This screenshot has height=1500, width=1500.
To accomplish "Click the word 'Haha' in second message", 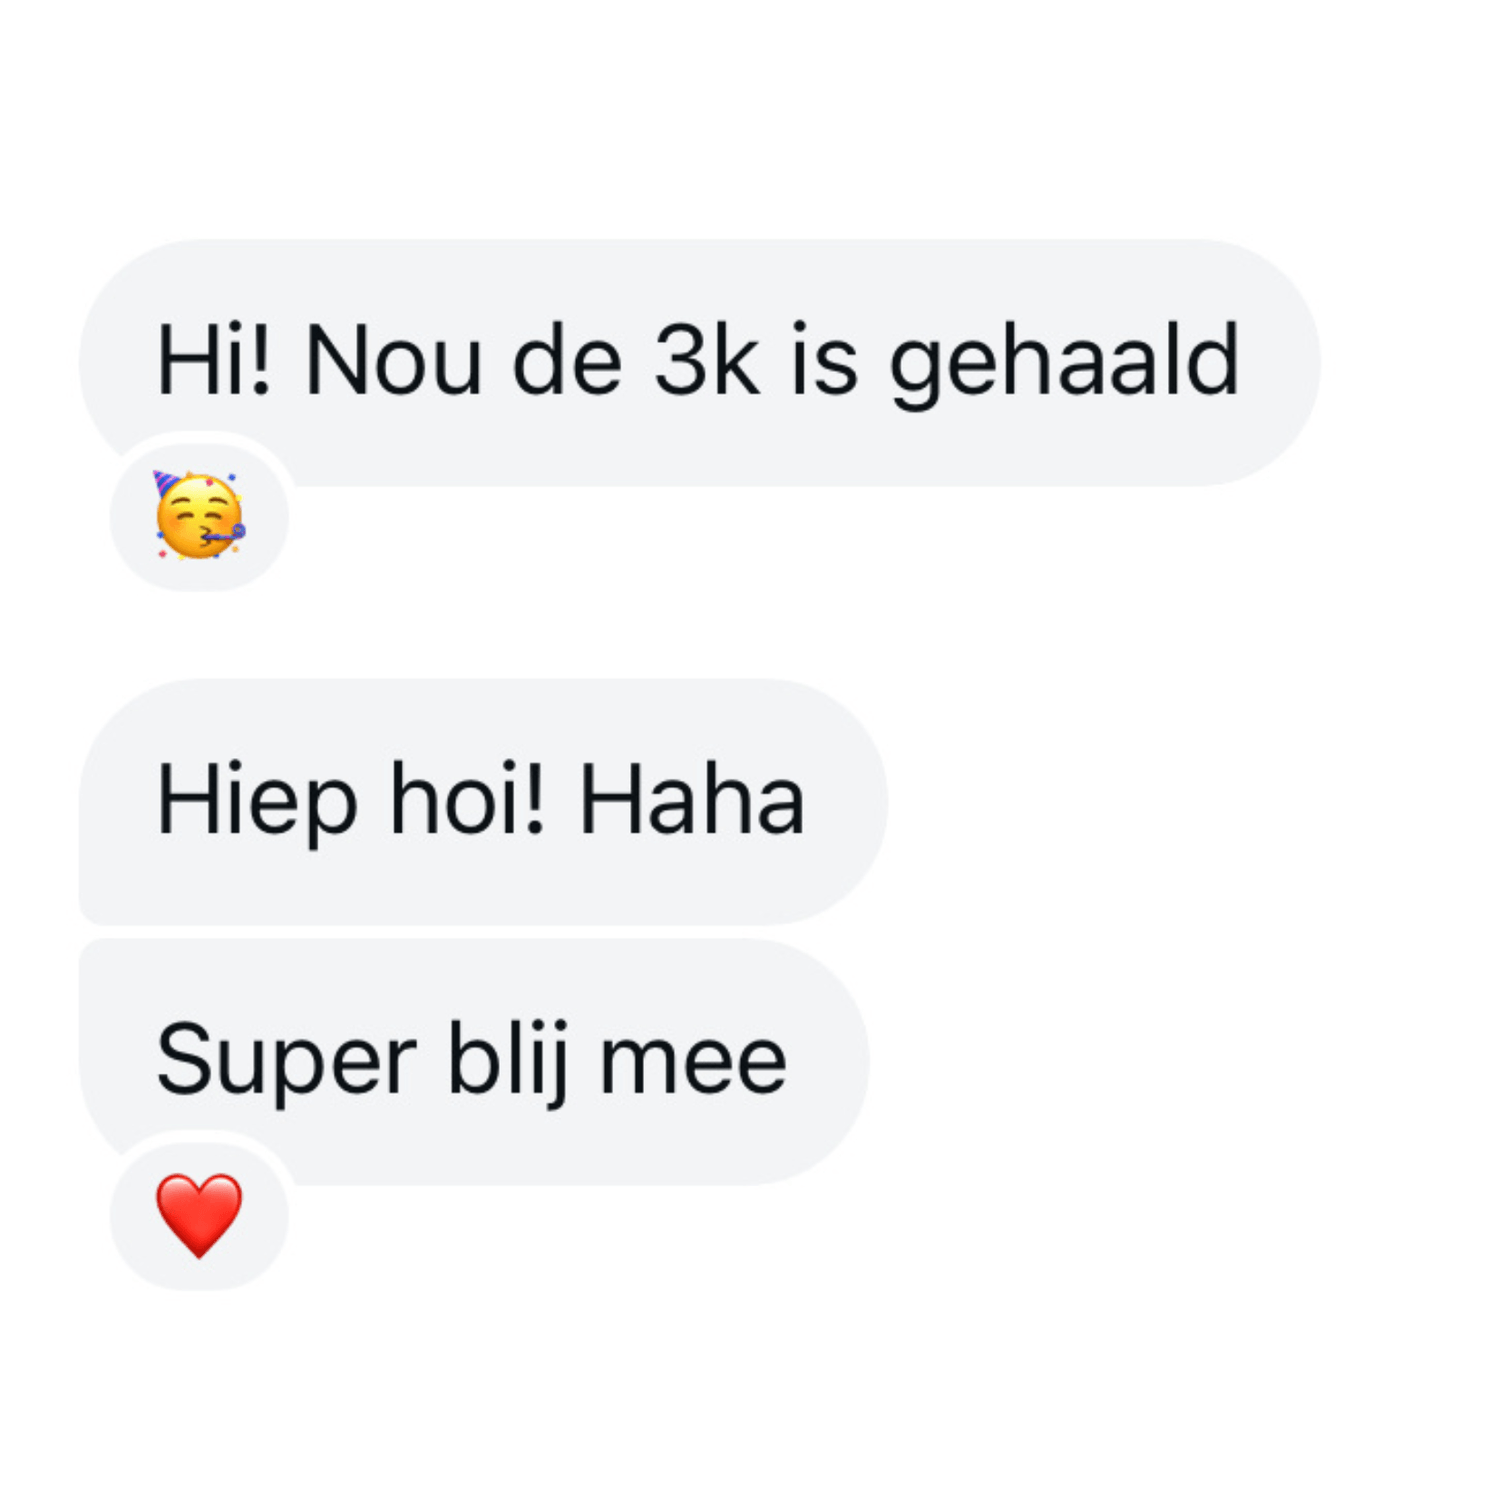I will point(692,799).
